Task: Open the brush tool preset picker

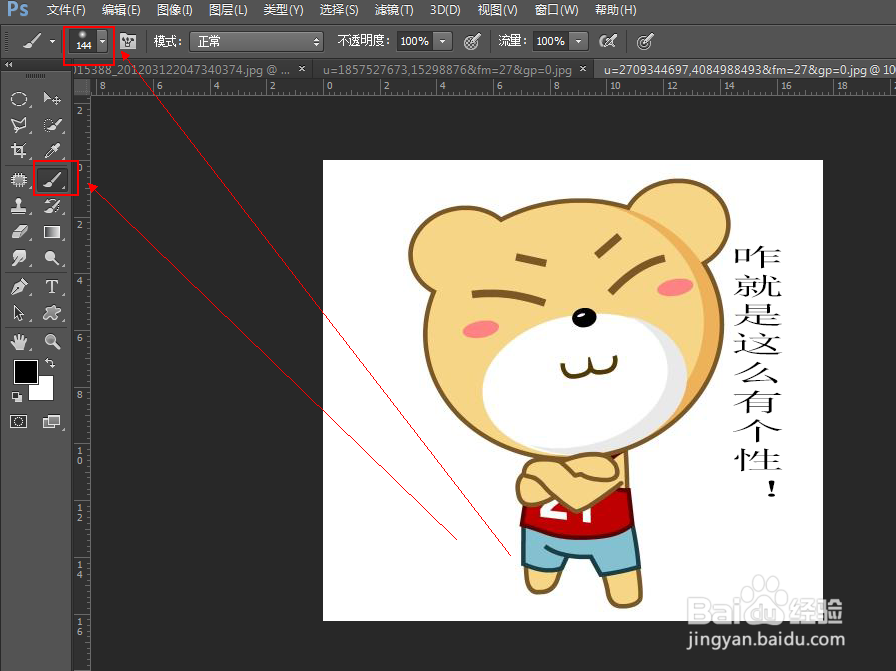Action: [38, 41]
